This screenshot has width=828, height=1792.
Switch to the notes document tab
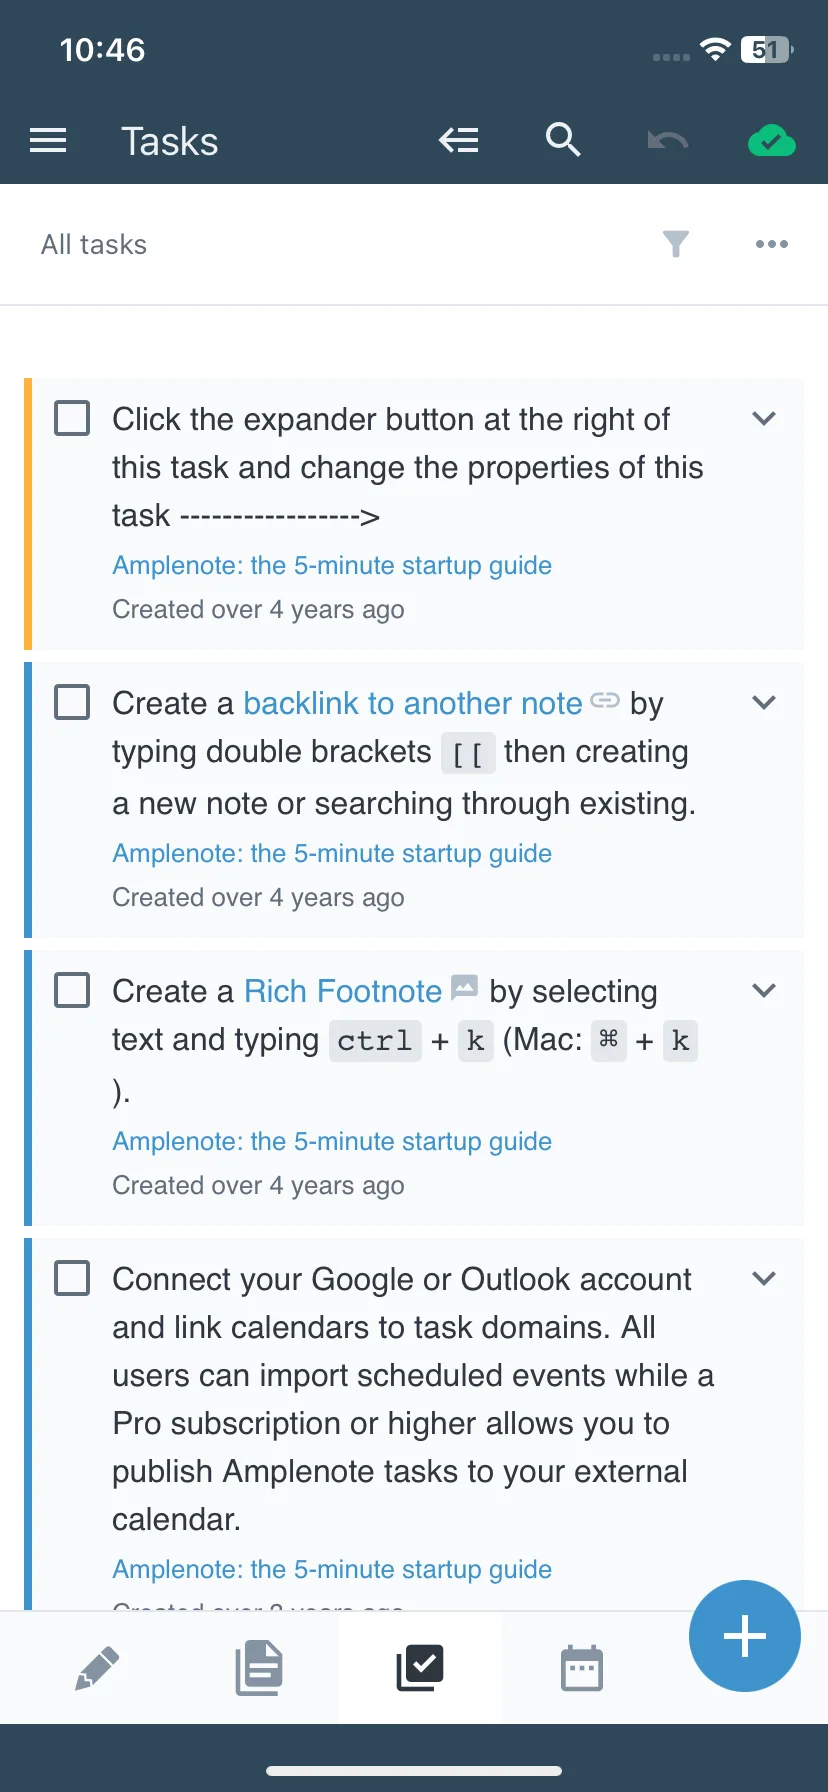pyautogui.click(x=259, y=1668)
